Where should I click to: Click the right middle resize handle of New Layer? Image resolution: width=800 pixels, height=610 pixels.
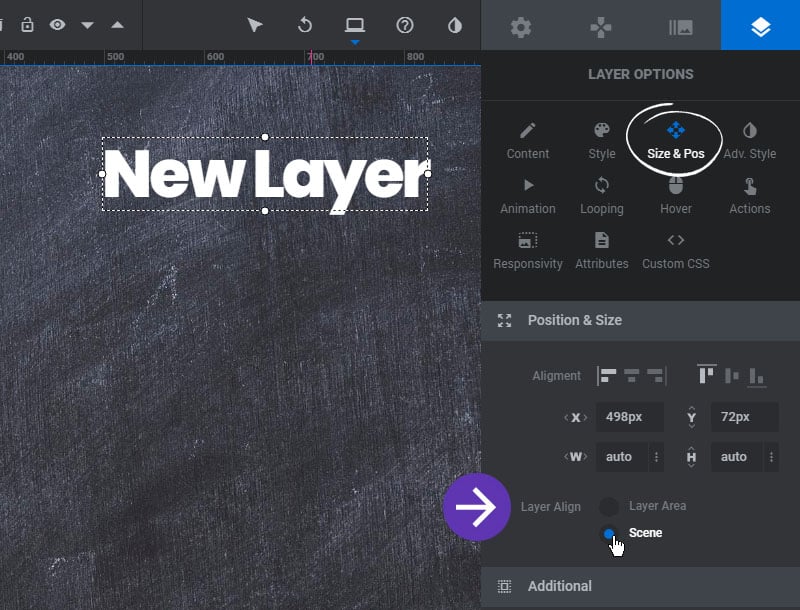click(x=428, y=174)
